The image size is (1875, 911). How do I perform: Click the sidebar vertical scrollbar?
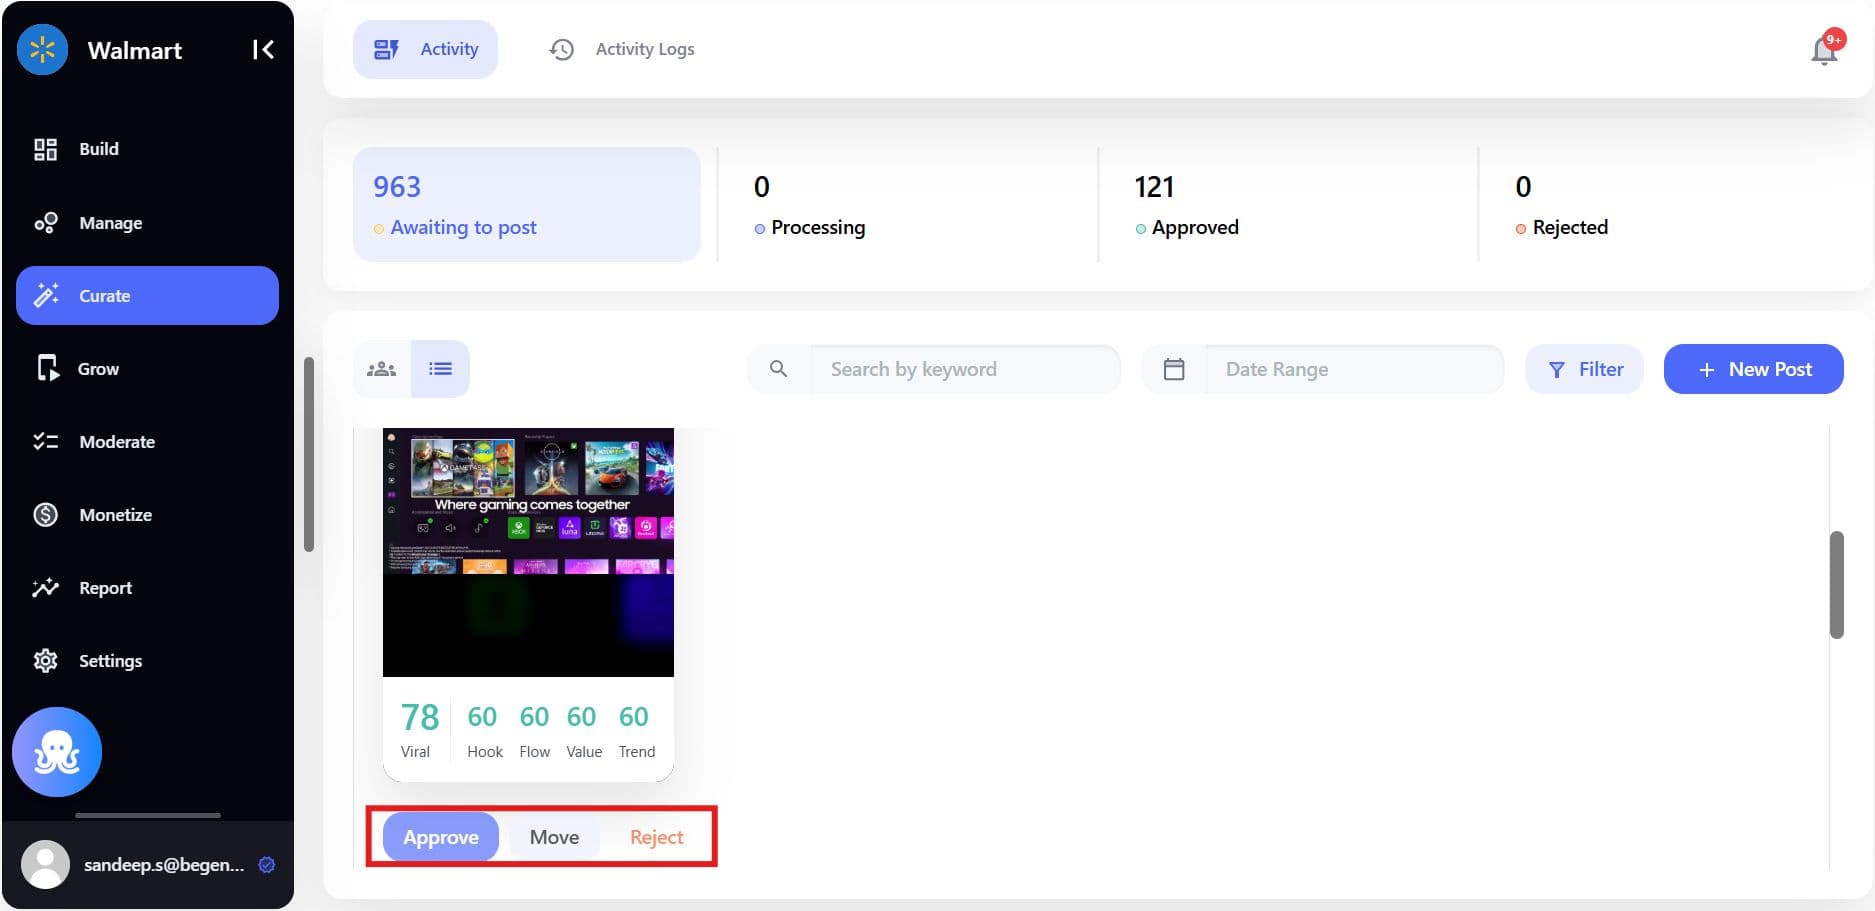pos(309,454)
